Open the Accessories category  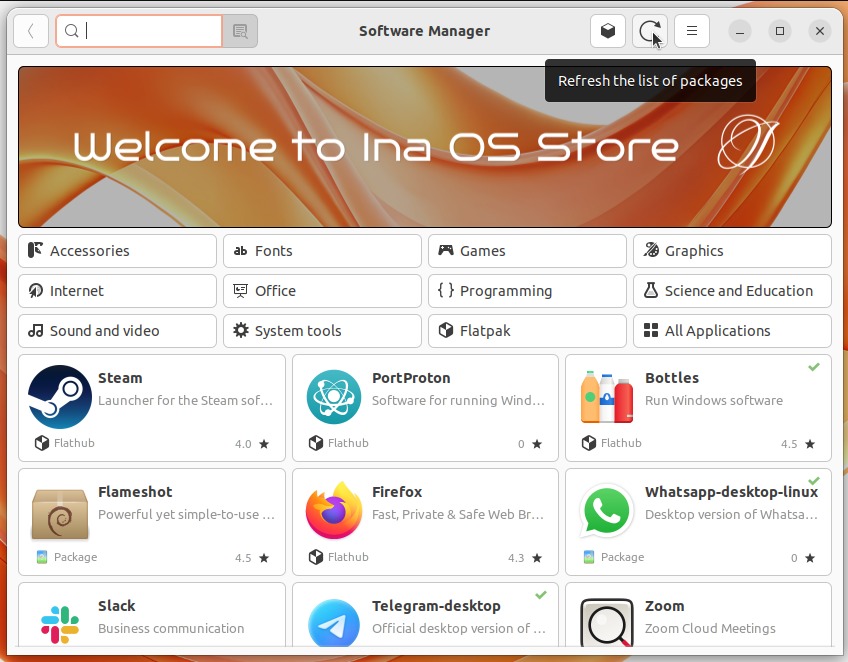tap(117, 251)
